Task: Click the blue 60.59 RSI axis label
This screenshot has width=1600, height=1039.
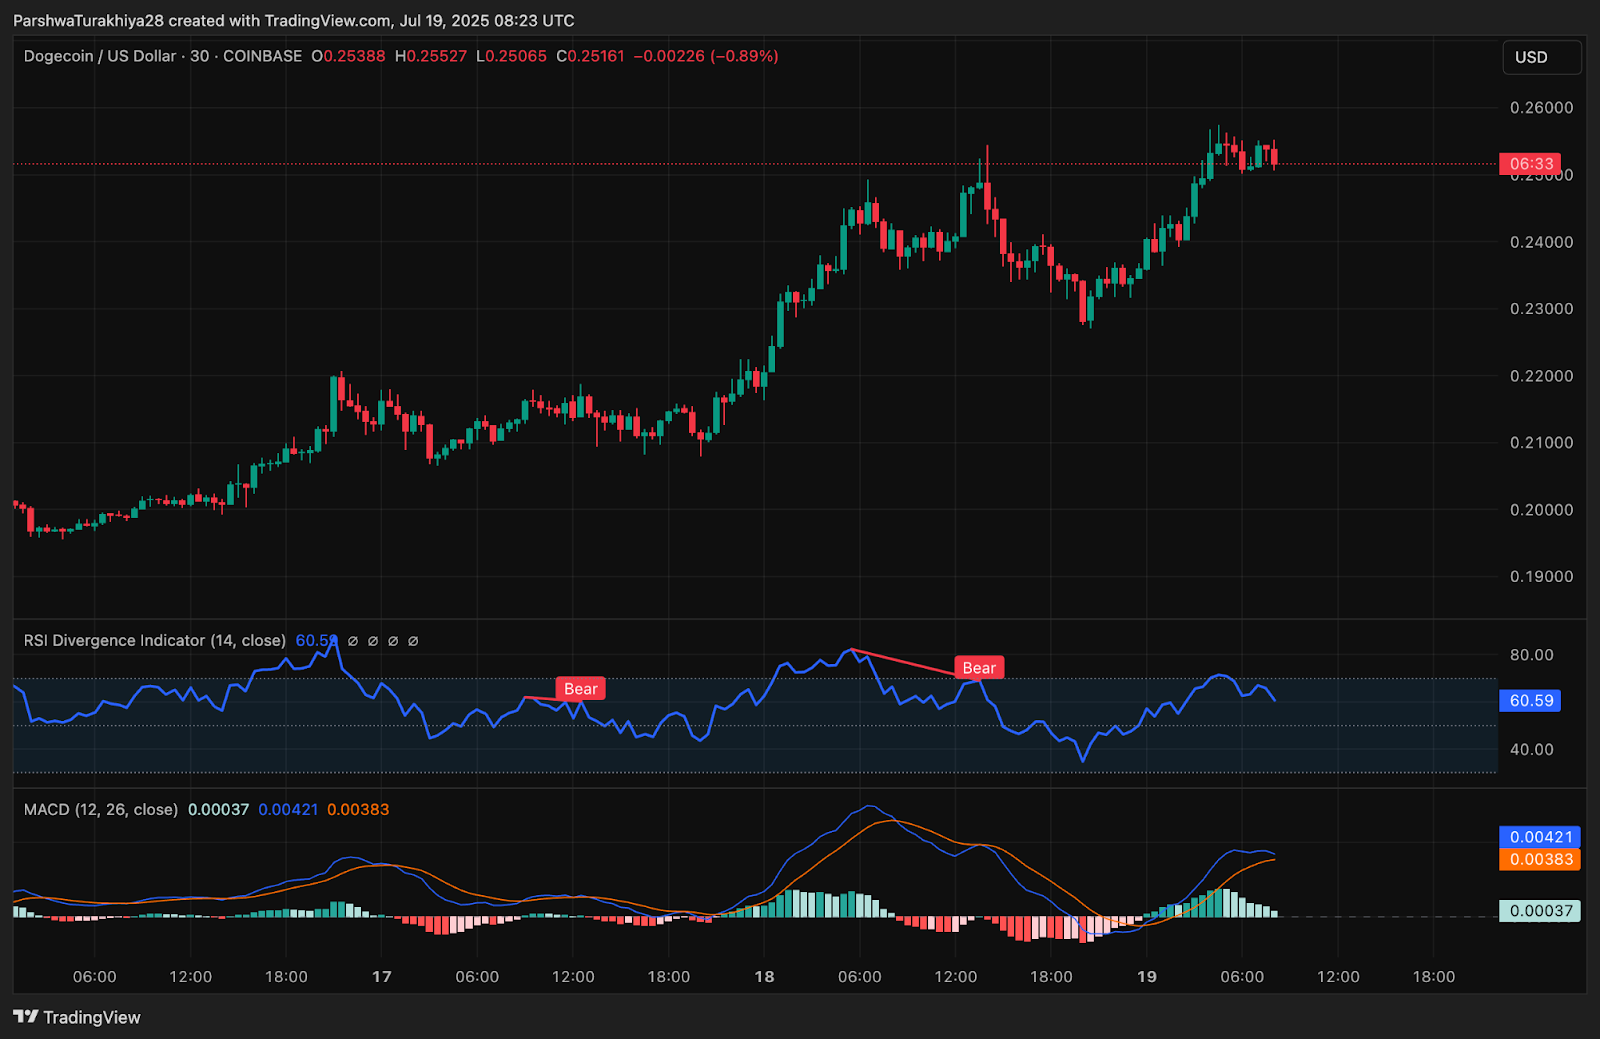Action: click(x=1530, y=701)
